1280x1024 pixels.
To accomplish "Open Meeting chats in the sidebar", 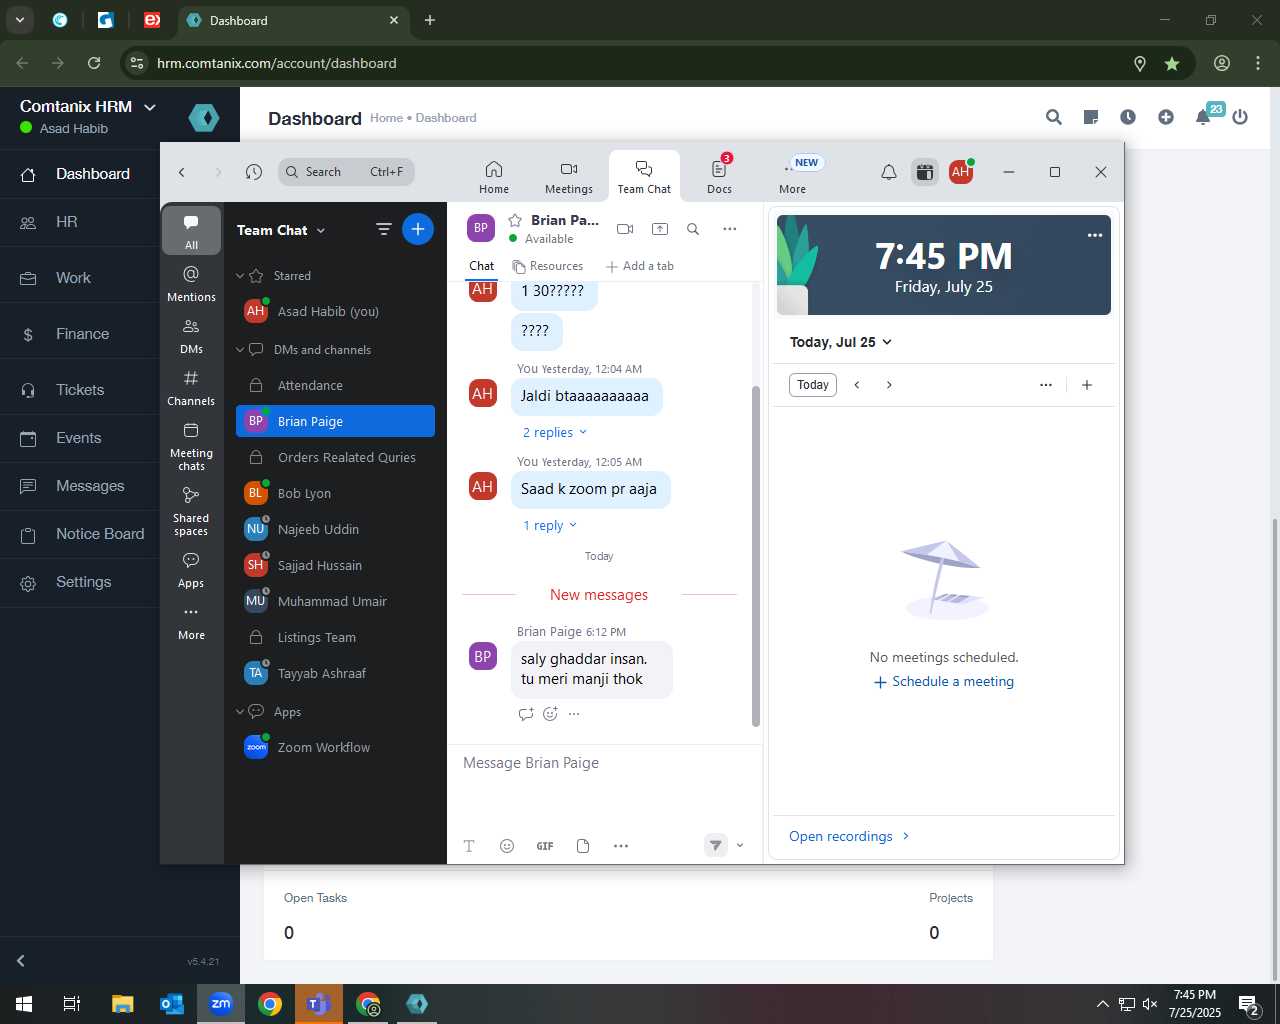I will [191, 446].
